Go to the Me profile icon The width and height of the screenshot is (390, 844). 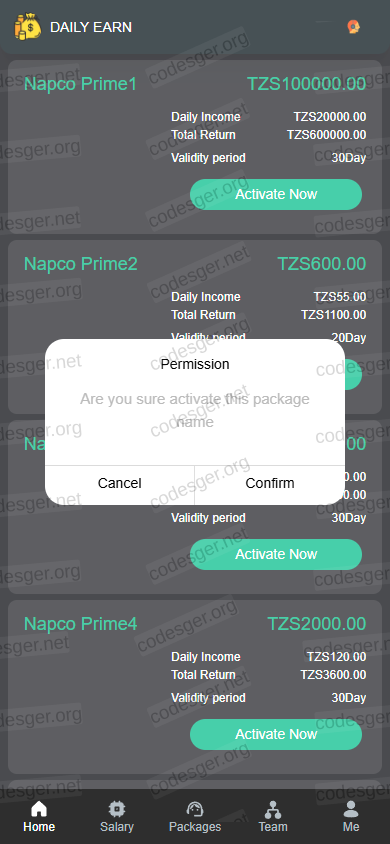pyautogui.click(x=351, y=809)
